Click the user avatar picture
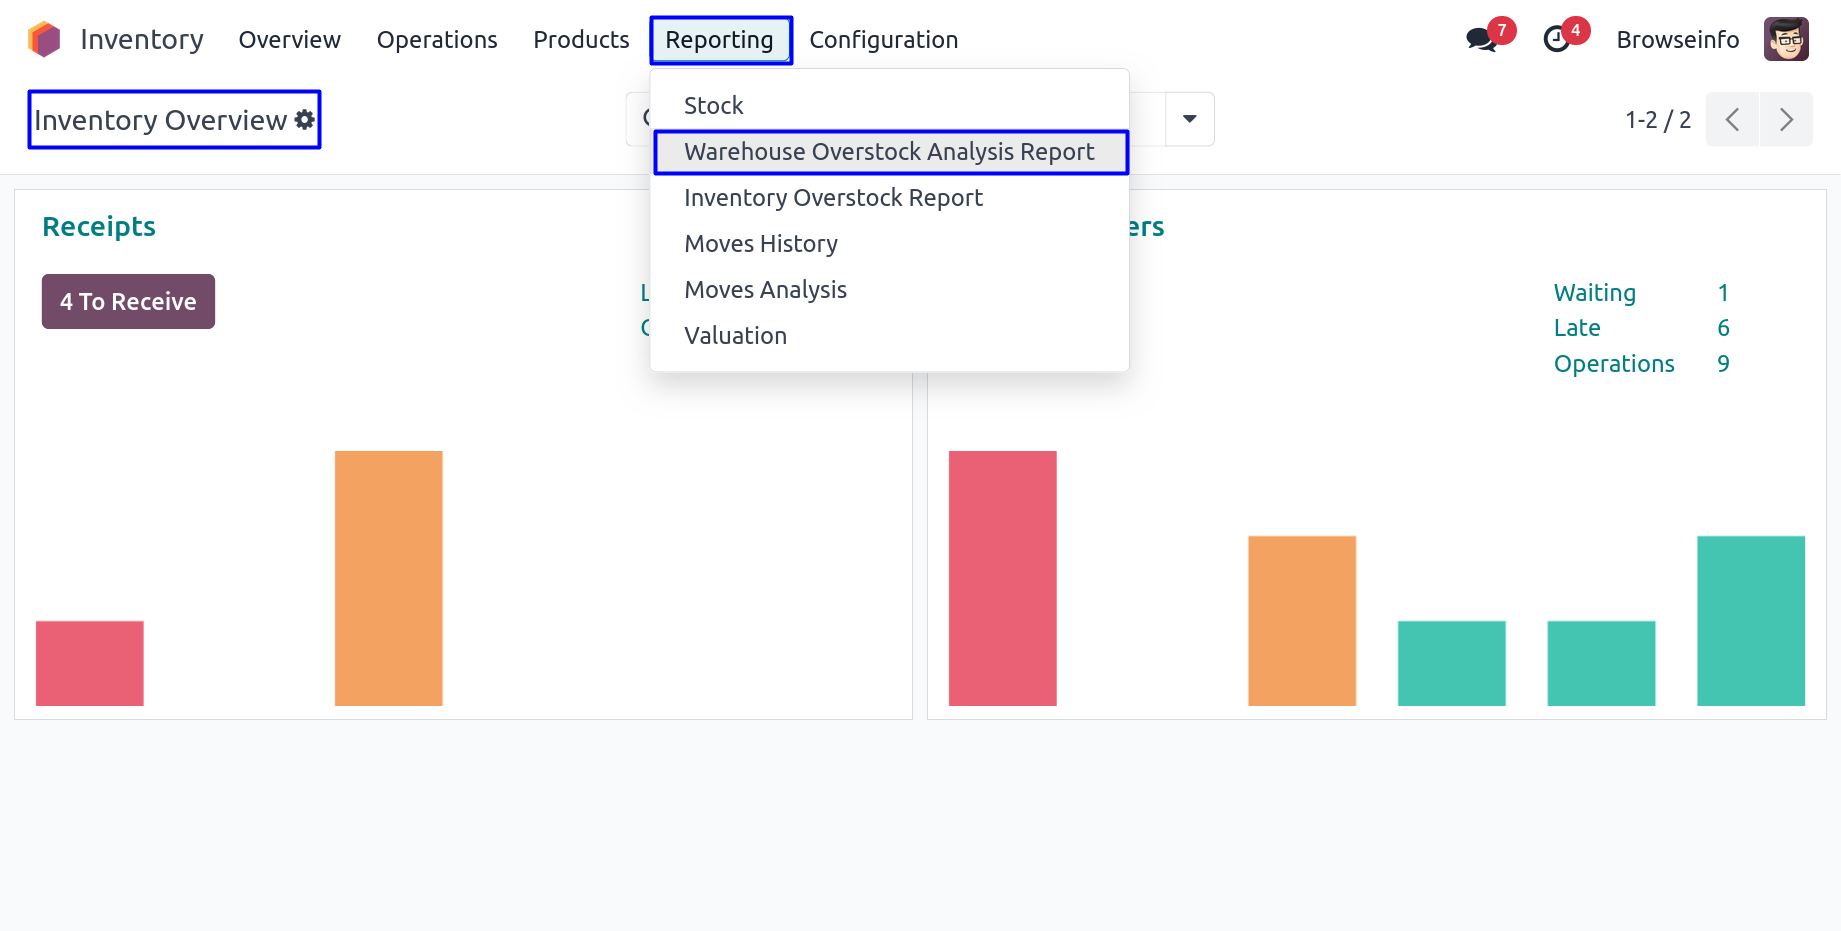The height and width of the screenshot is (931, 1841). point(1786,40)
